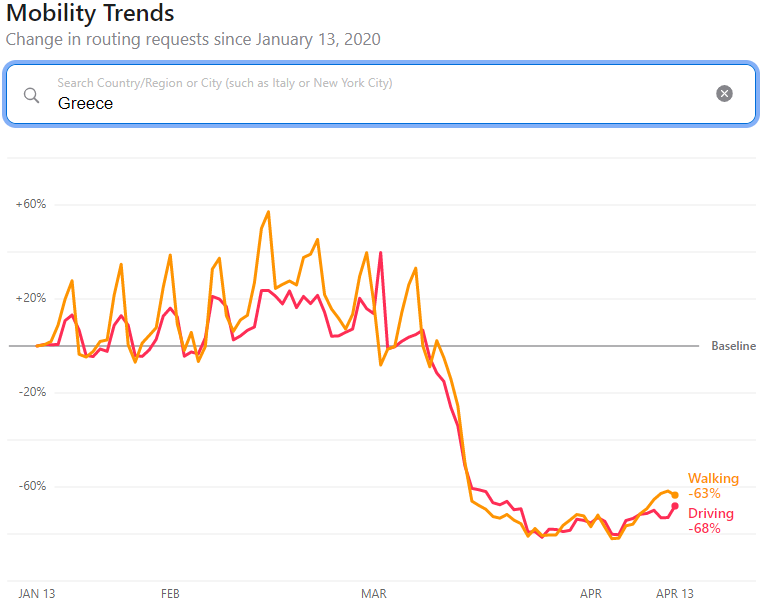Click the magnifying glass search icon
The height and width of the screenshot is (602, 760).
(x=32, y=95)
